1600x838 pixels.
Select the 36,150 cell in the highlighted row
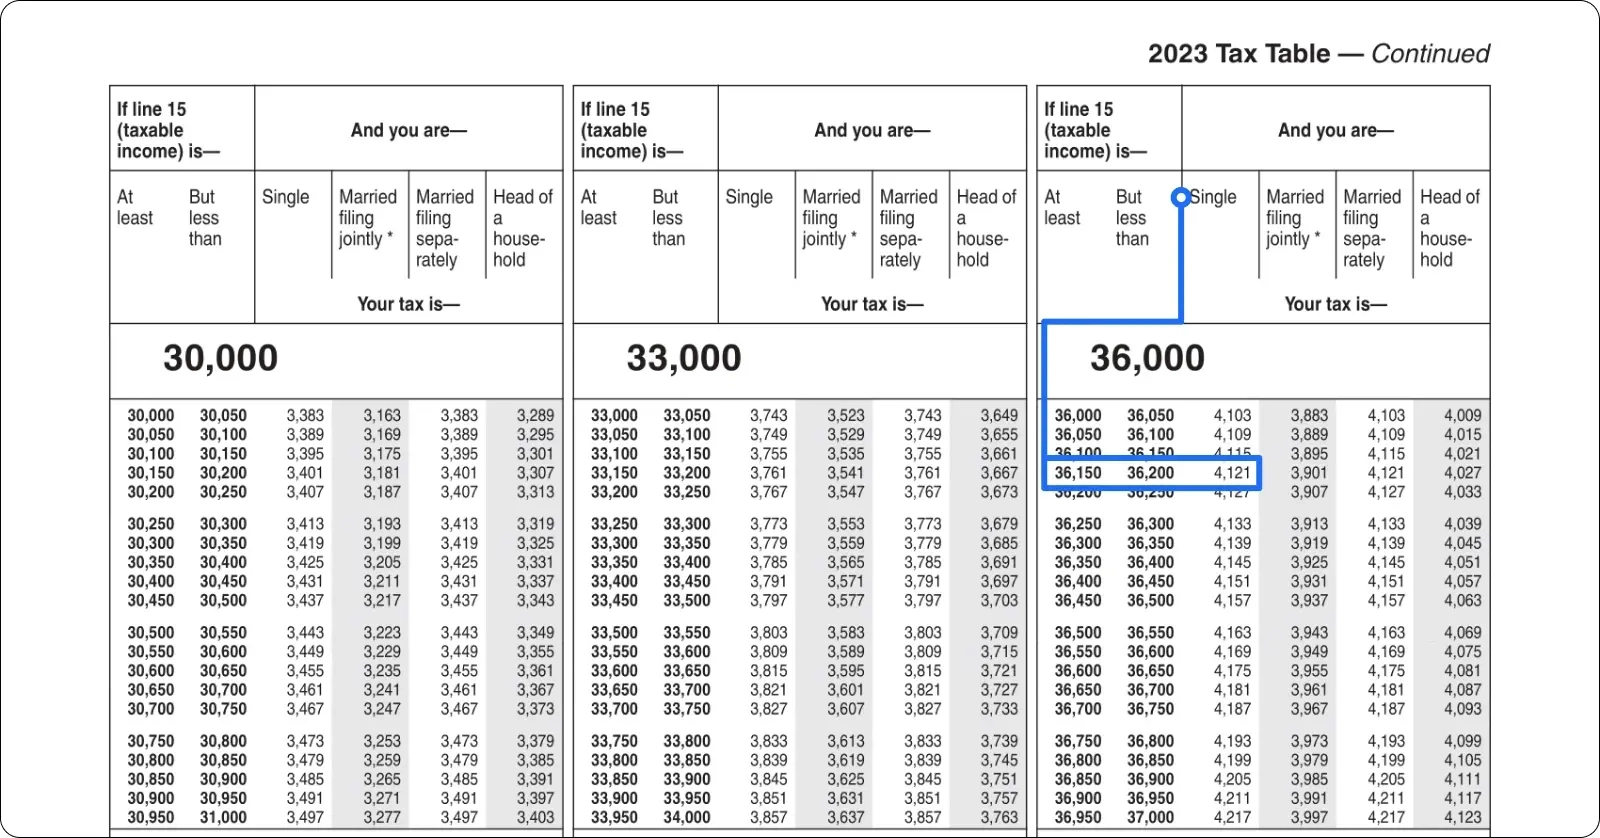pos(1077,473)
